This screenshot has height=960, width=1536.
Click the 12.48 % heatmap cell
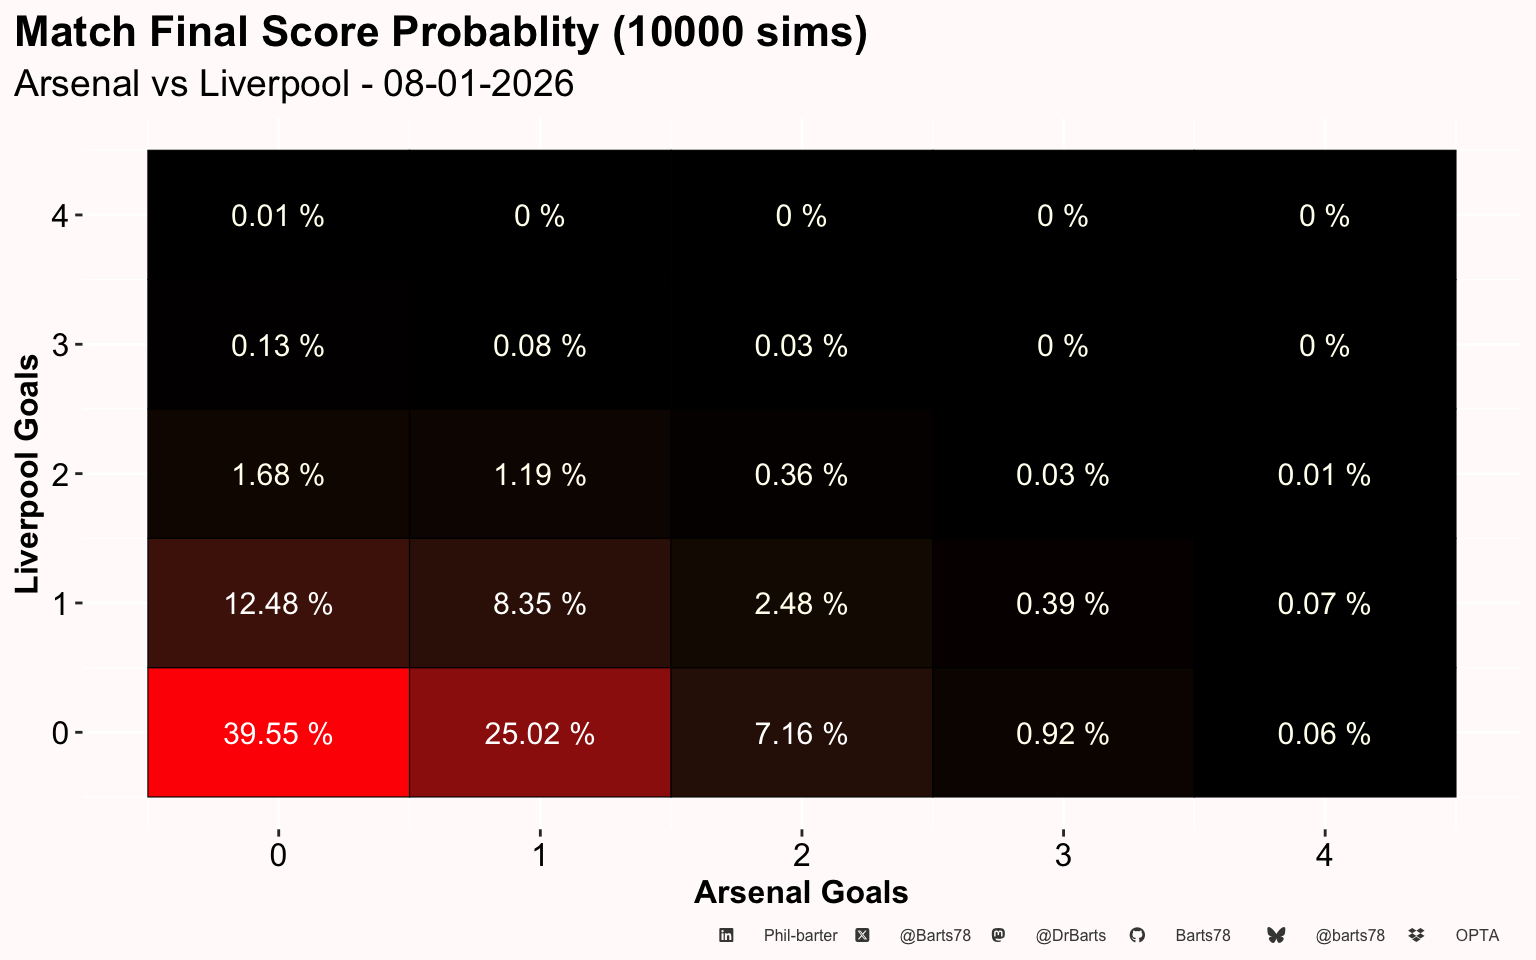(x=278, y=603)
